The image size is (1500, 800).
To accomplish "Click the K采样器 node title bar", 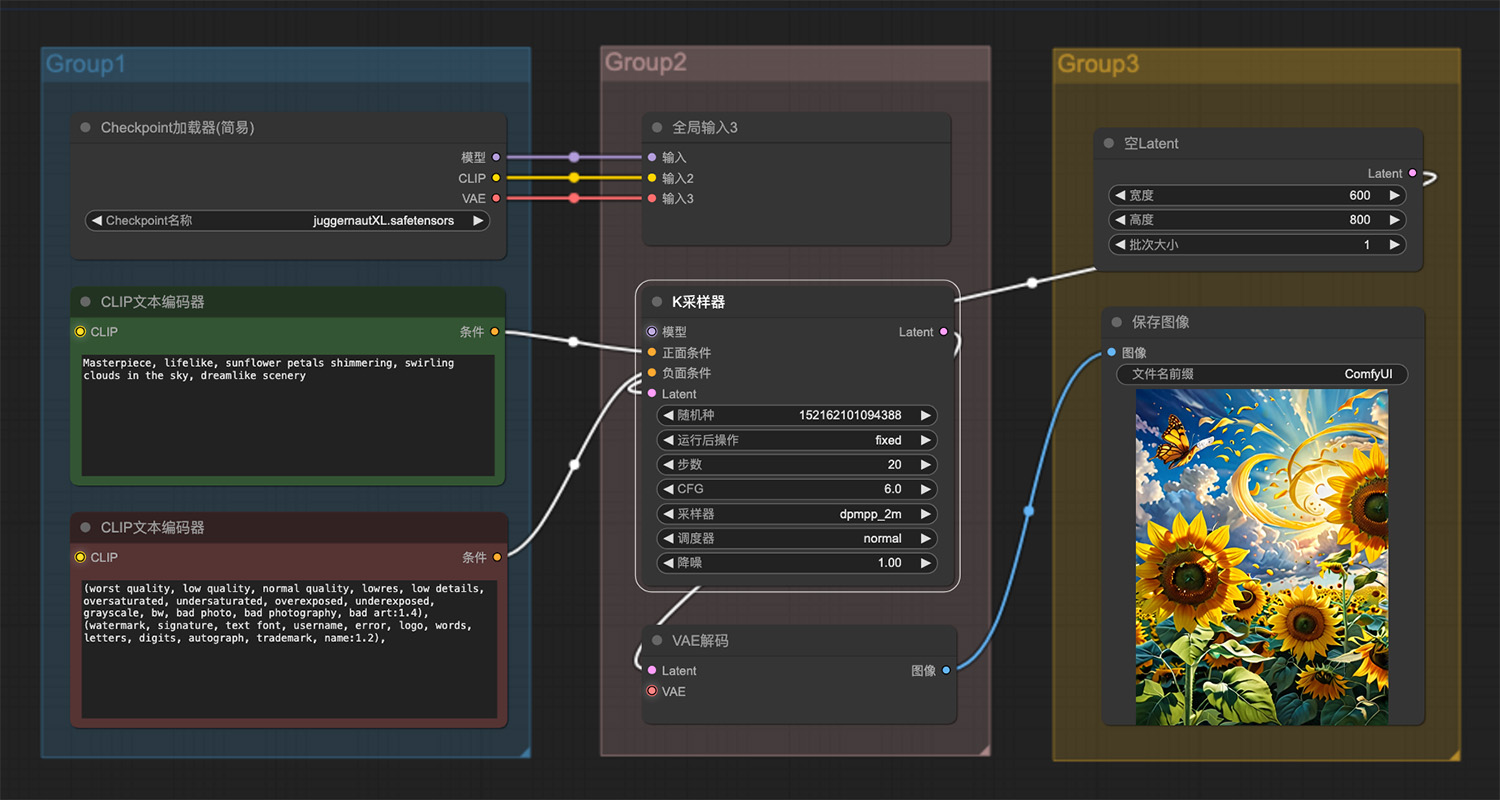I will pos(797,302).
